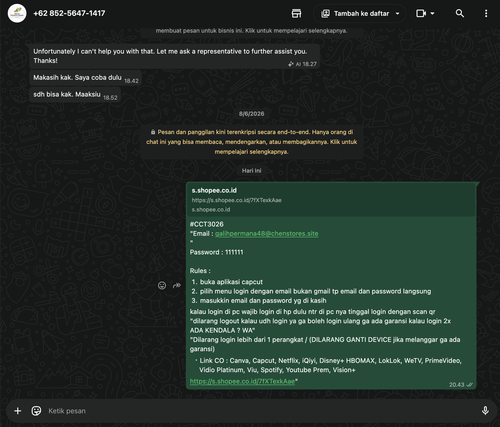Open contact profile picture avatar
The height and width of the screenshot is (427, 500).
tap(17, 13)
